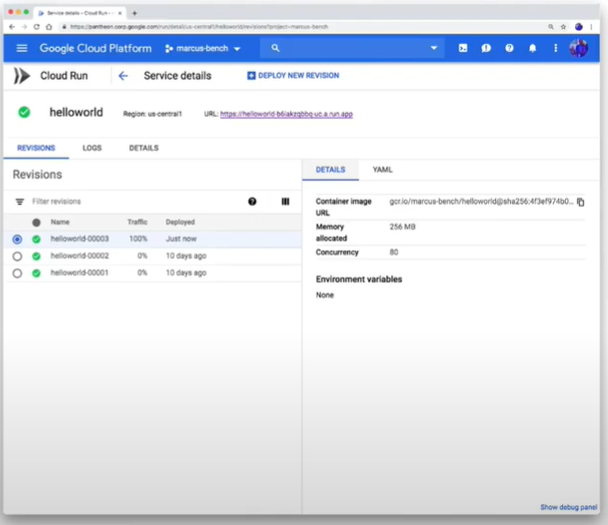Click Environment variables heading
Viewport: 608px width, 525px height.
pos(359,280)
